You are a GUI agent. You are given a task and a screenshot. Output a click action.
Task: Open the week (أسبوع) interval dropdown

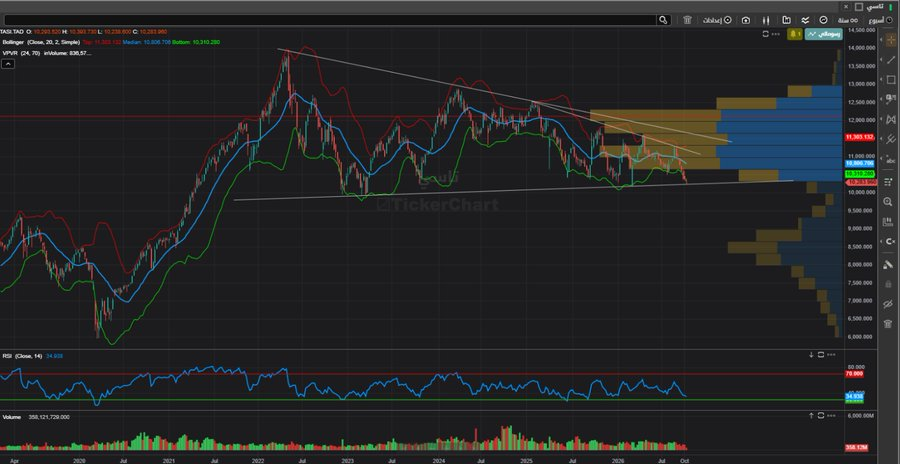pyautogui.click(x=880, y=20)
